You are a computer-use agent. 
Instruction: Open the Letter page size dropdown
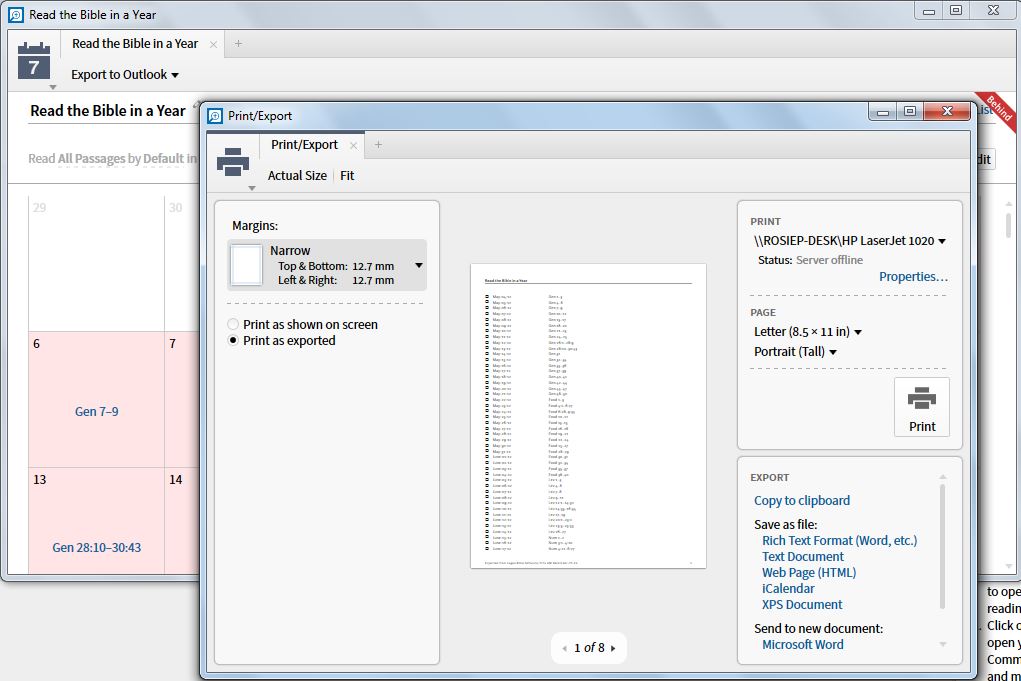pos(808,332)
